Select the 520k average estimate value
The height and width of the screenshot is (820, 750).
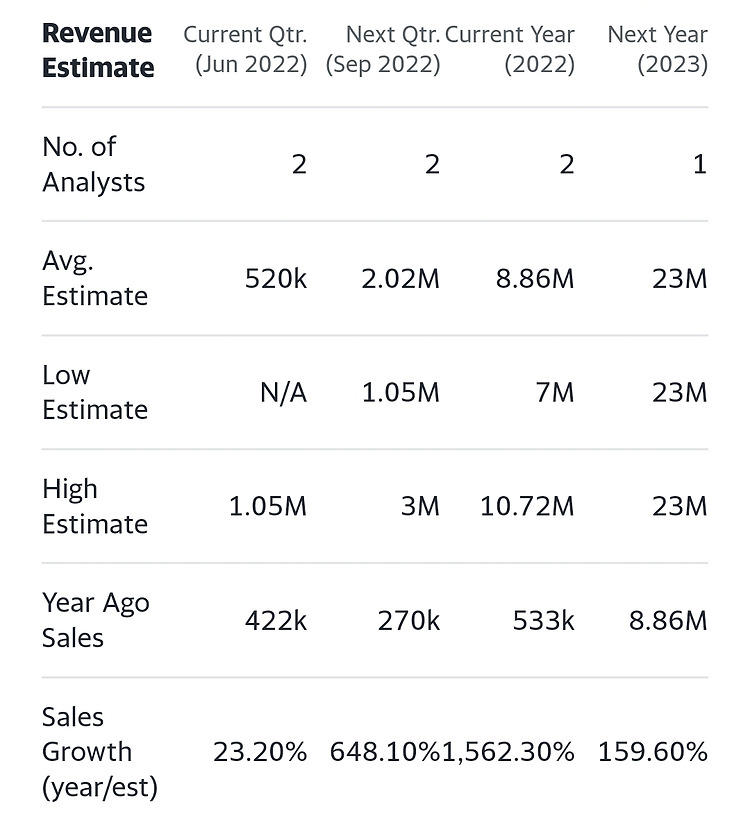click(276, 279)
